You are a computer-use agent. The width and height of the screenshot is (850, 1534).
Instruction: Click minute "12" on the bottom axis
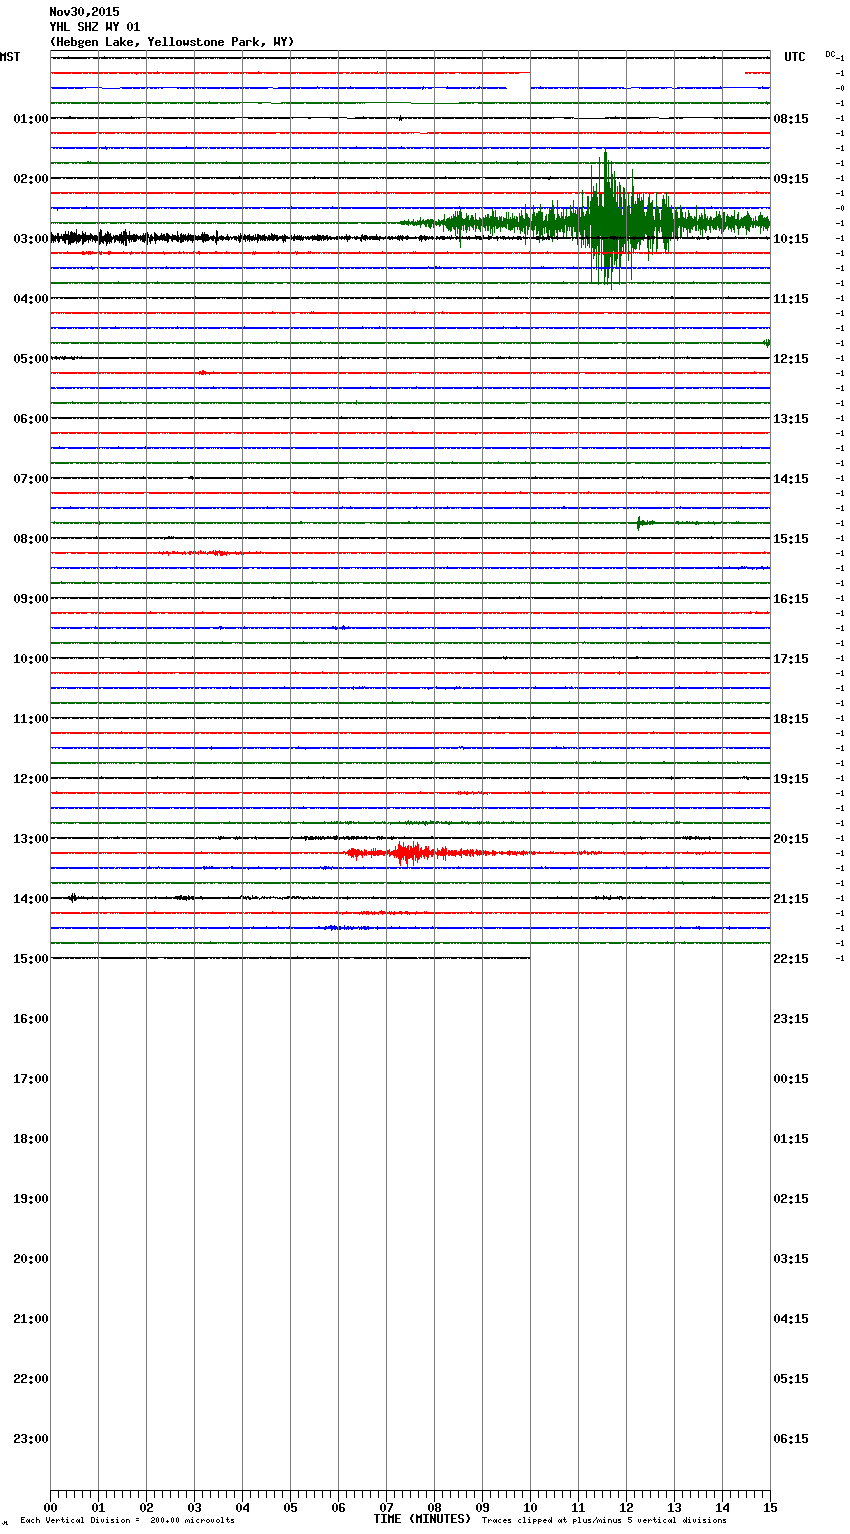pyautogui.click(x=626, y=1507)
